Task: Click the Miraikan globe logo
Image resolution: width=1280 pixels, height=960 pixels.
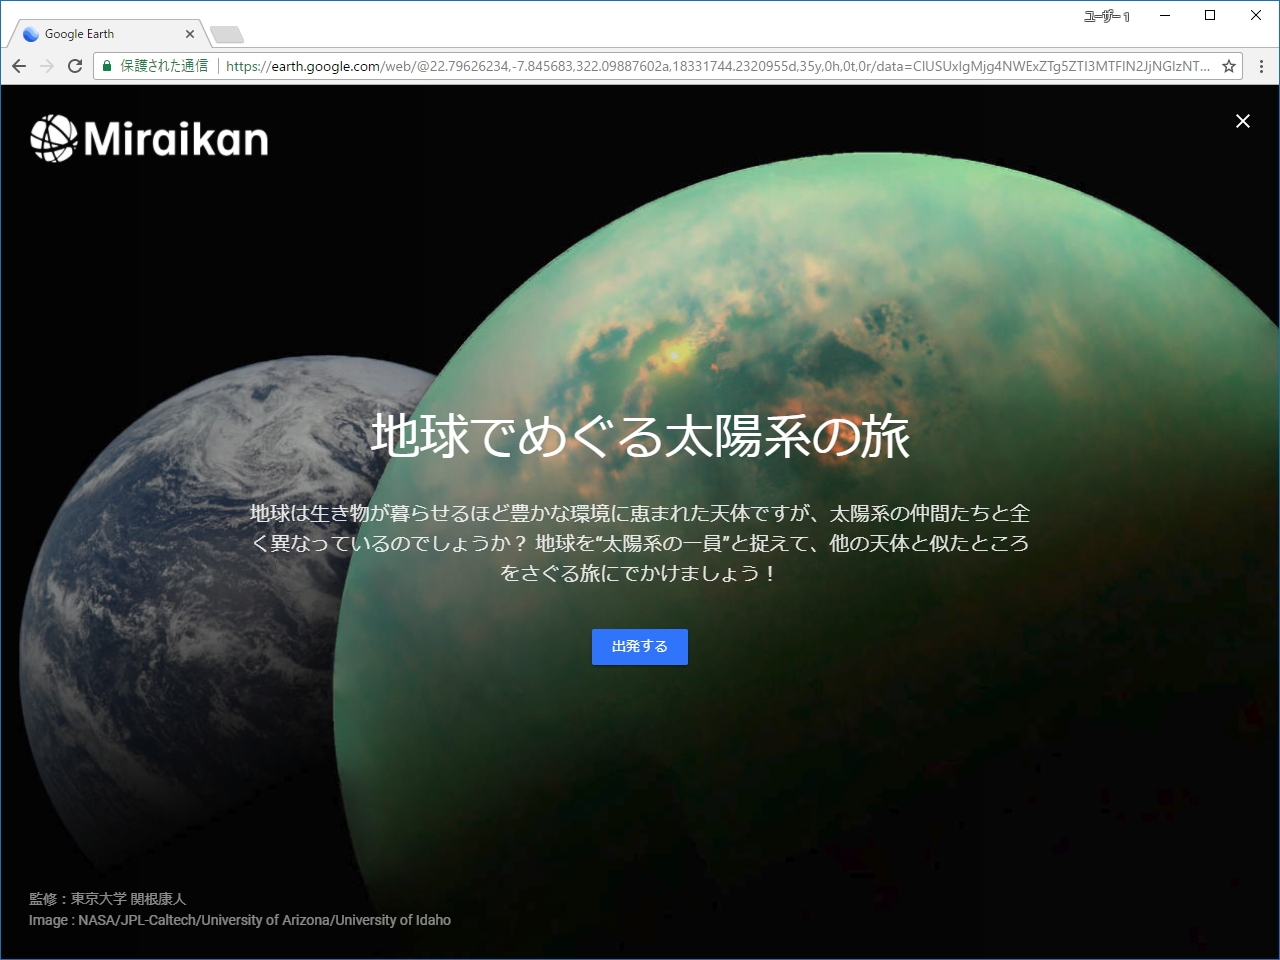Action: click(52, 140)
